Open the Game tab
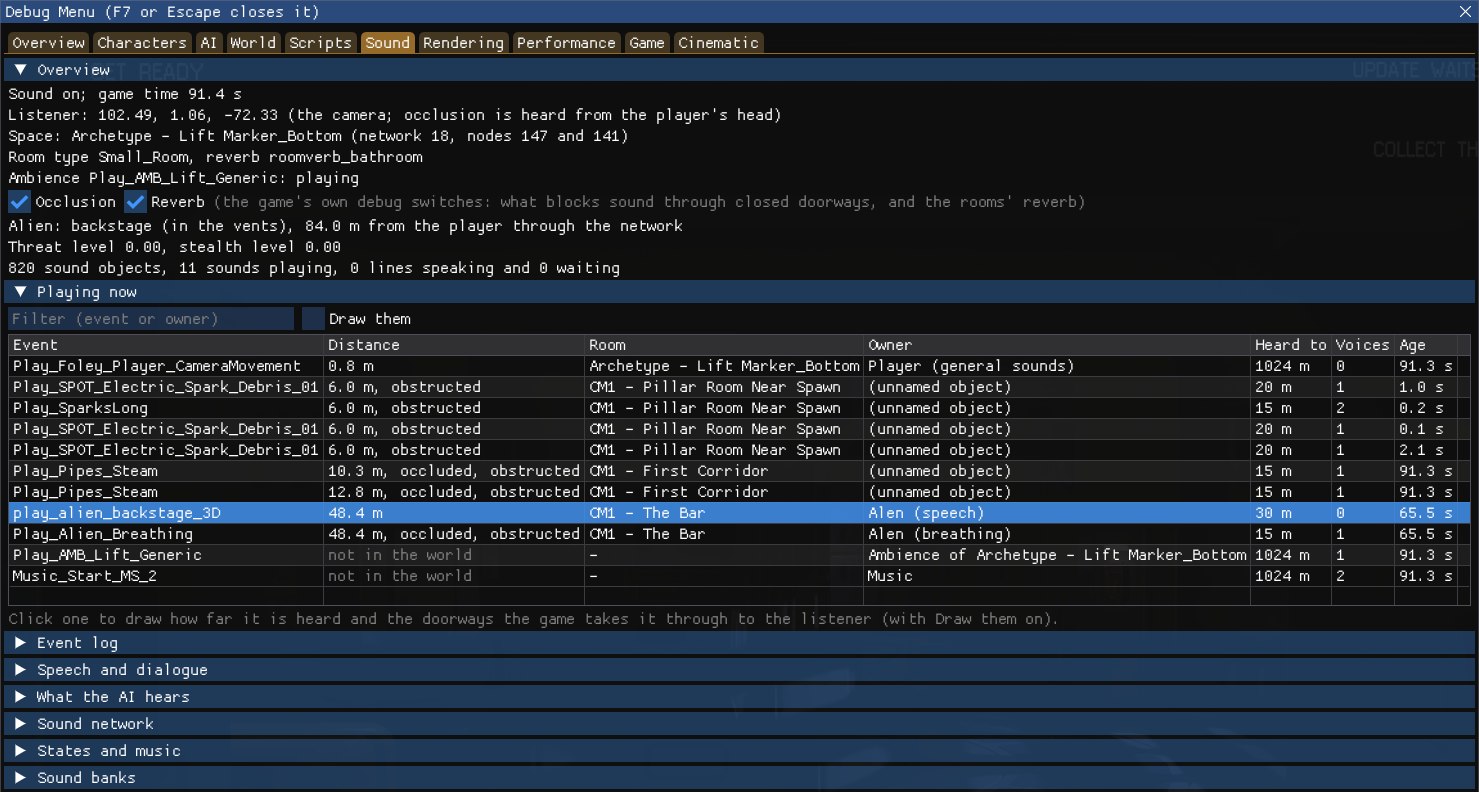Viewport: 1479px width, 792px height. (647, 43)
